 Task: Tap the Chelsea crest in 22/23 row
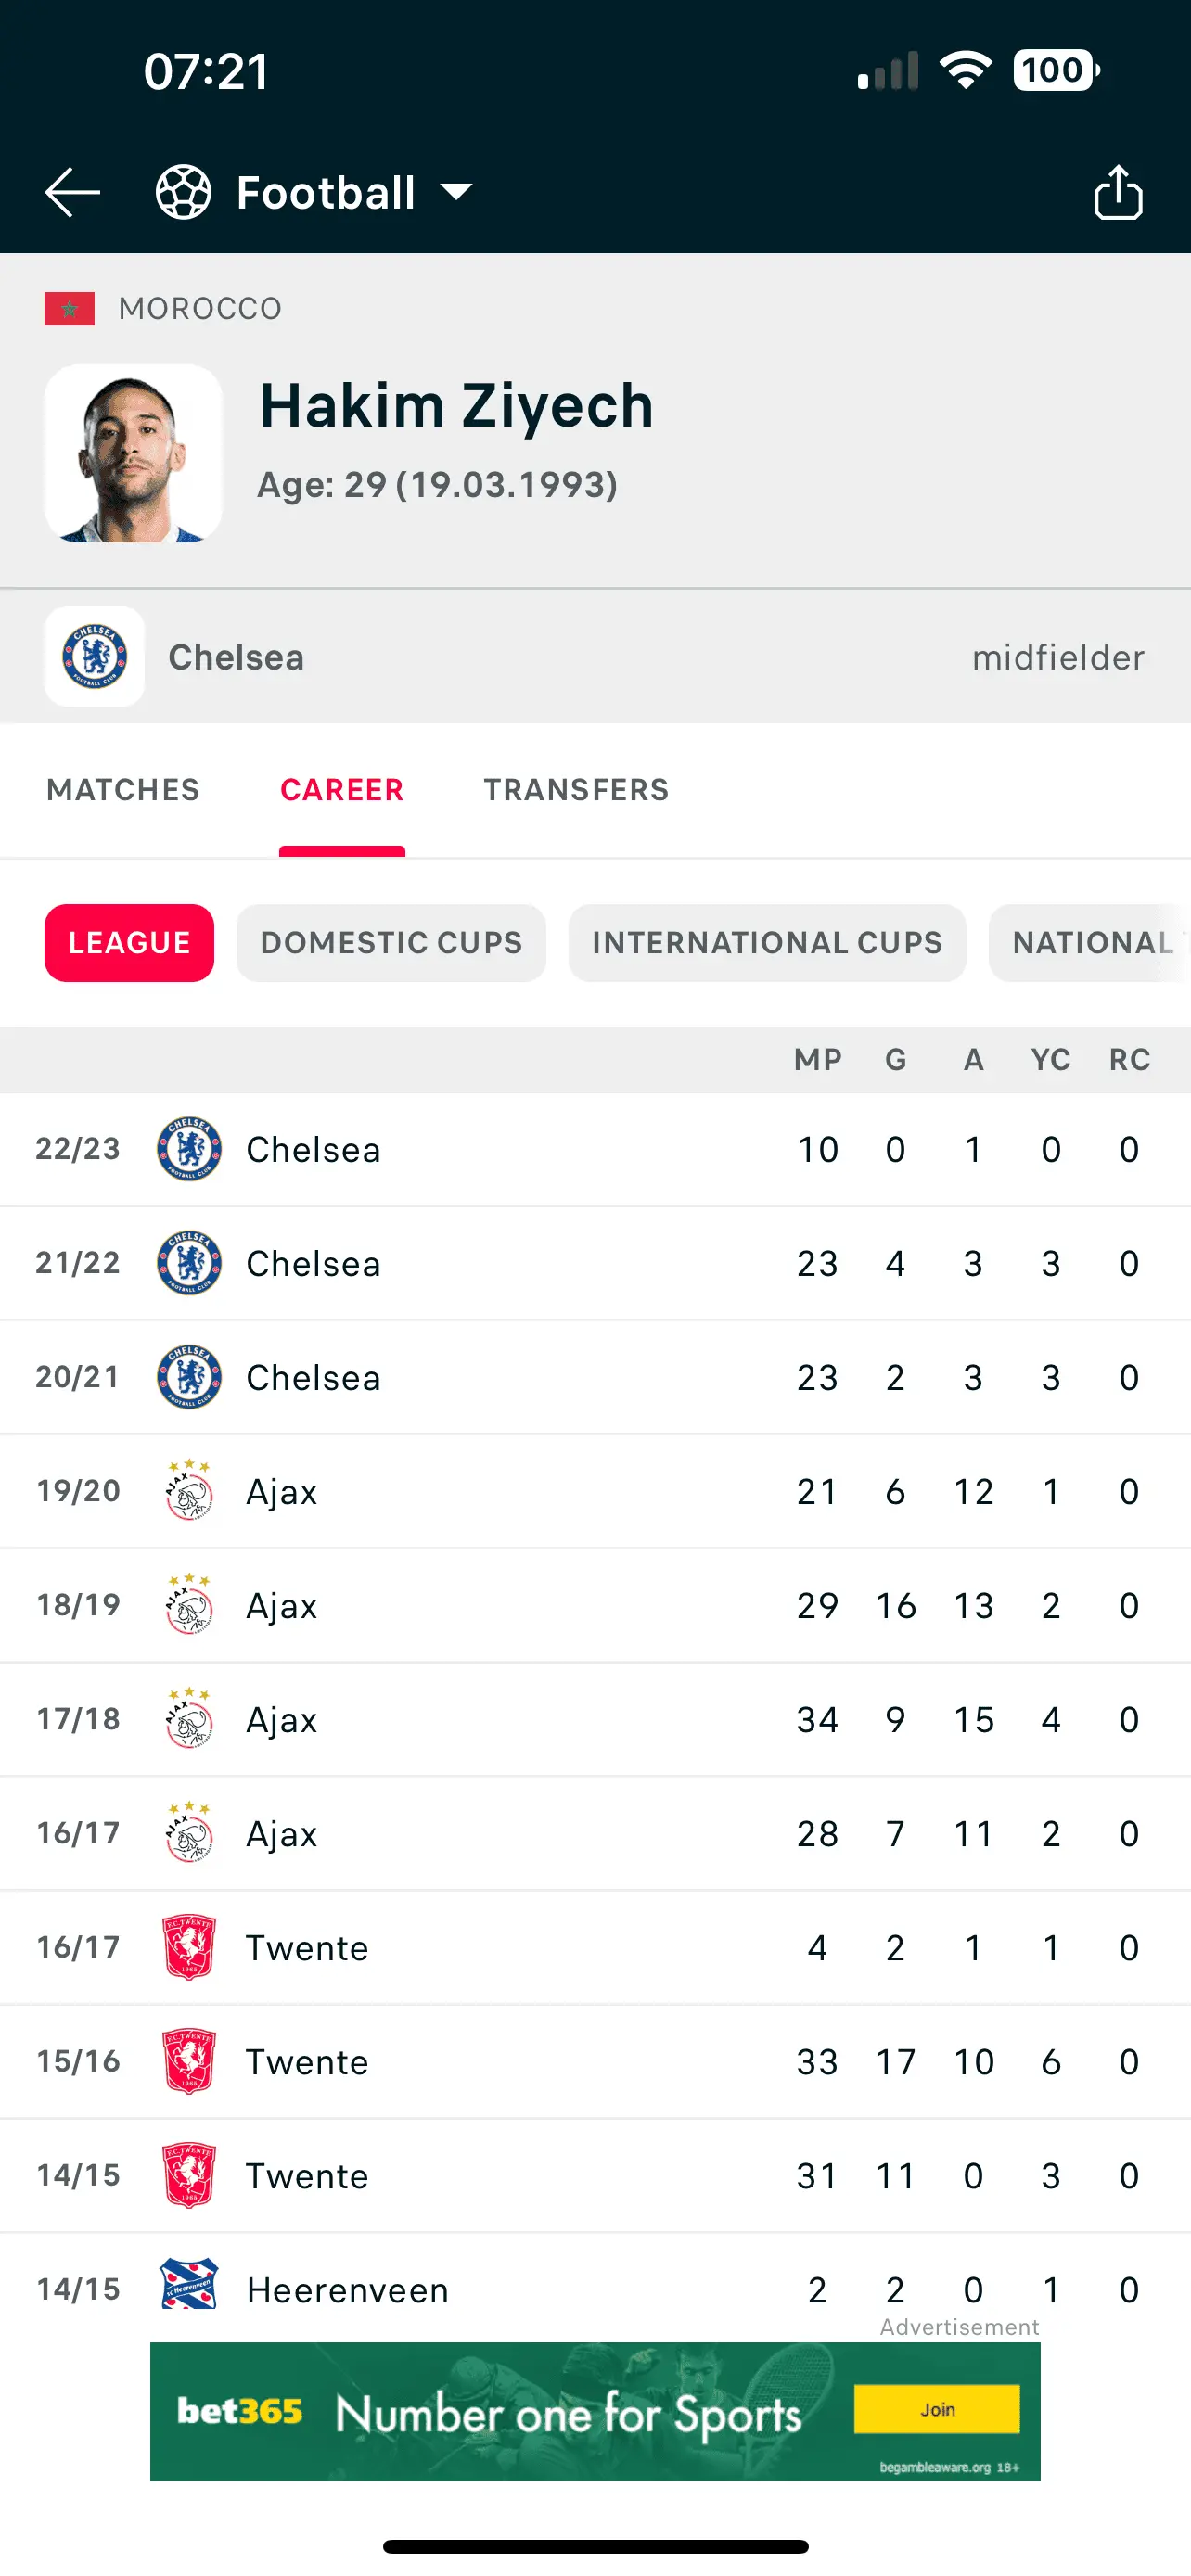[x=189, y=1150]
